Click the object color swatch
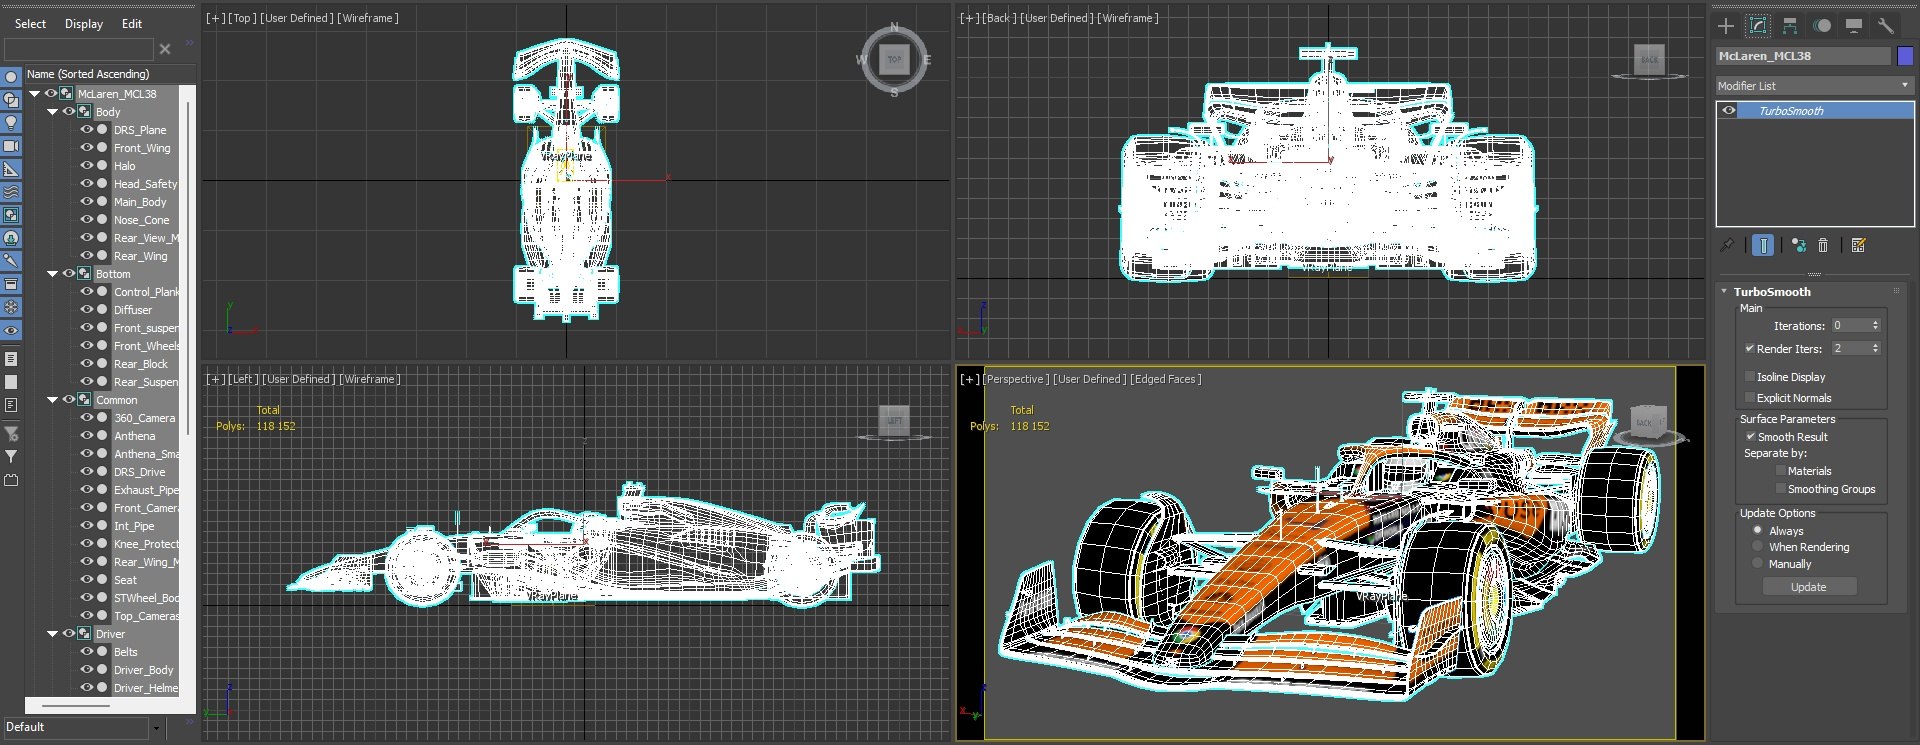This screenshot has width=1920, height=745. click(1905, 56)
